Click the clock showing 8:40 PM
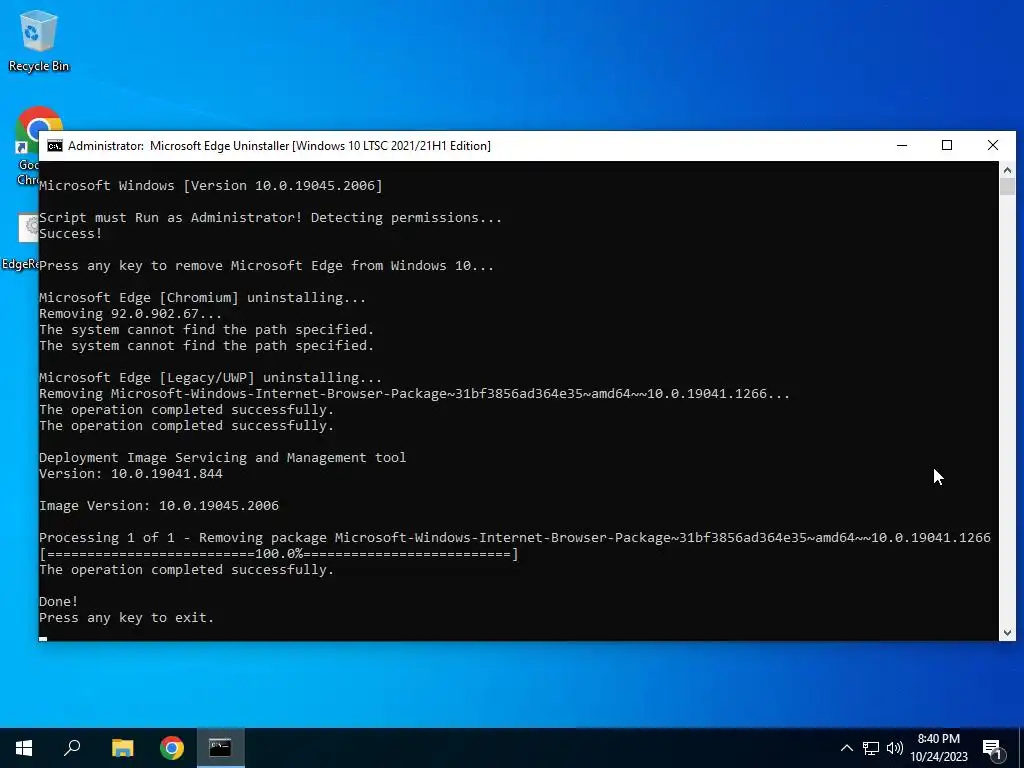The width and height of the screenshot is (1024, 768). click(x=938, y=748)
